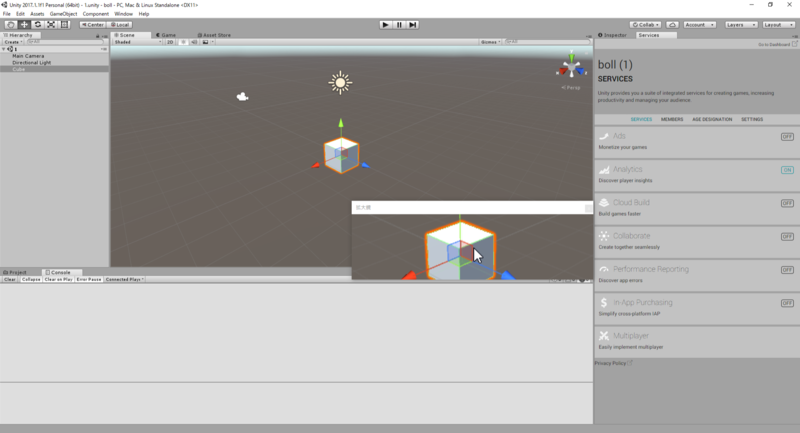Clear the Console log
The height and width of the screenshot is (433, 800).
point(10,279)
